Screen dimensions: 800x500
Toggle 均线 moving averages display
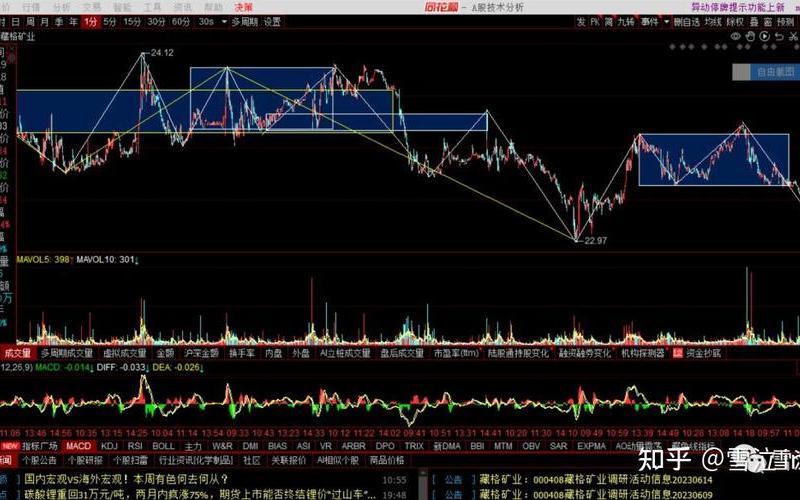[713, 22]
